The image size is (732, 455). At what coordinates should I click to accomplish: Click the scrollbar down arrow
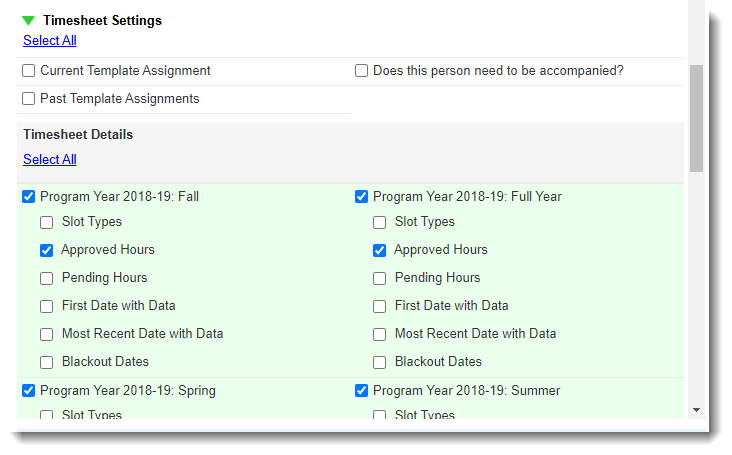[697, 410]
